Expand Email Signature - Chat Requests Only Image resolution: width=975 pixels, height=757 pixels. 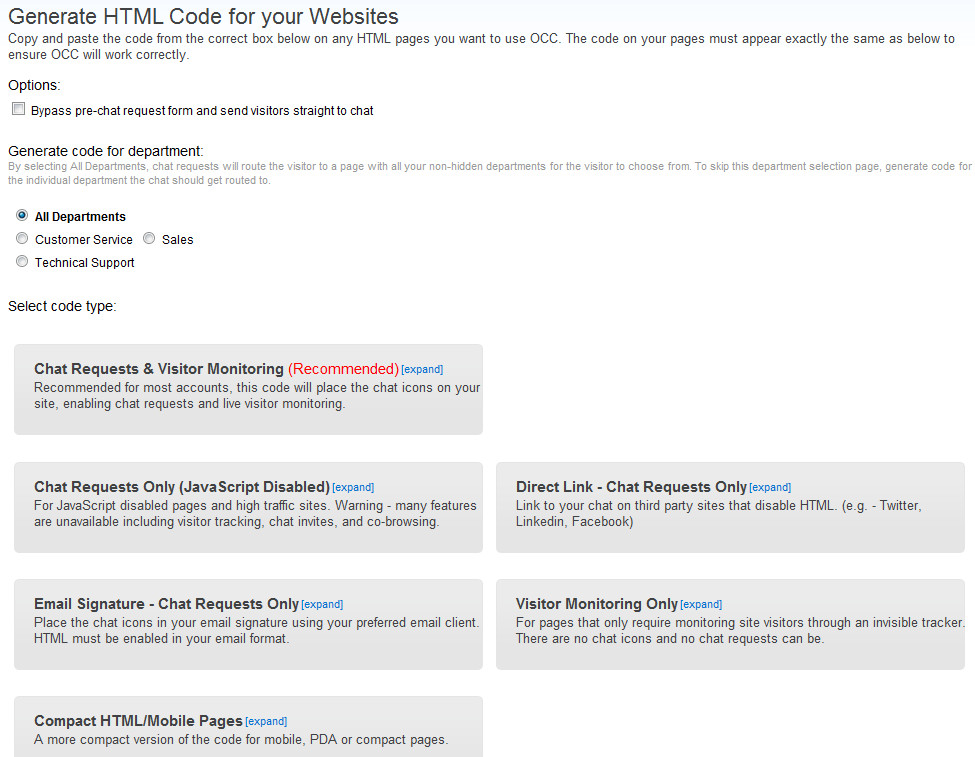[322, 605]
